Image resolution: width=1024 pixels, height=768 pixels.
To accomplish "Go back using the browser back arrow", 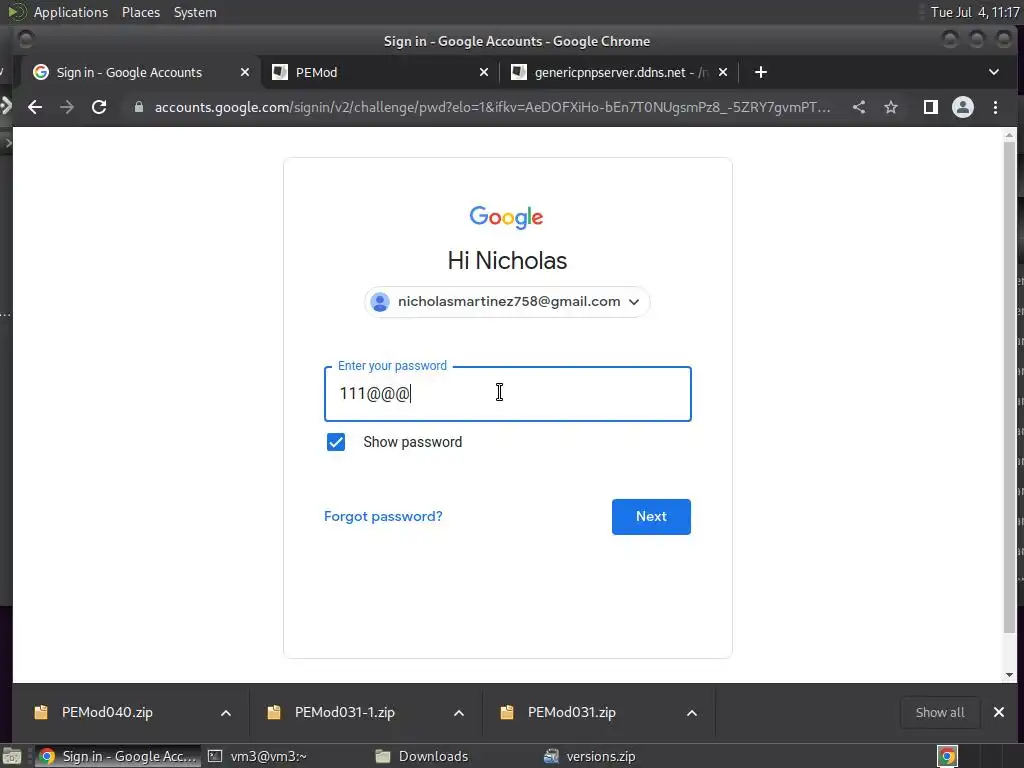I will 35,107.
